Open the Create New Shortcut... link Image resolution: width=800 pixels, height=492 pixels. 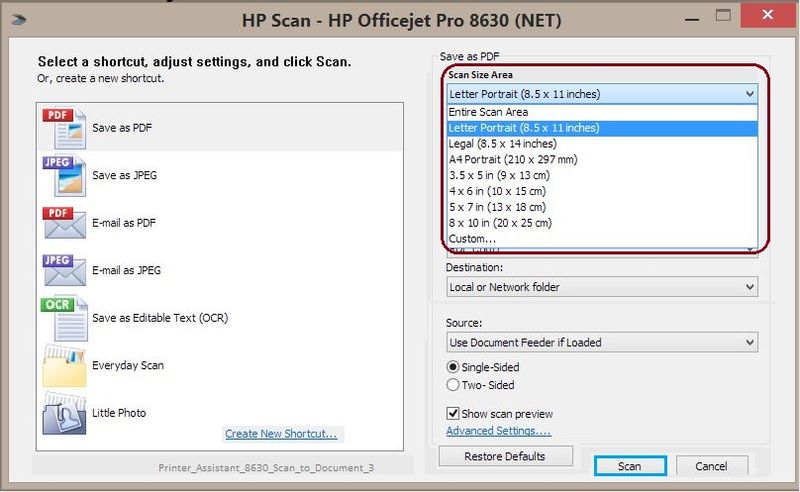point(281,434)
